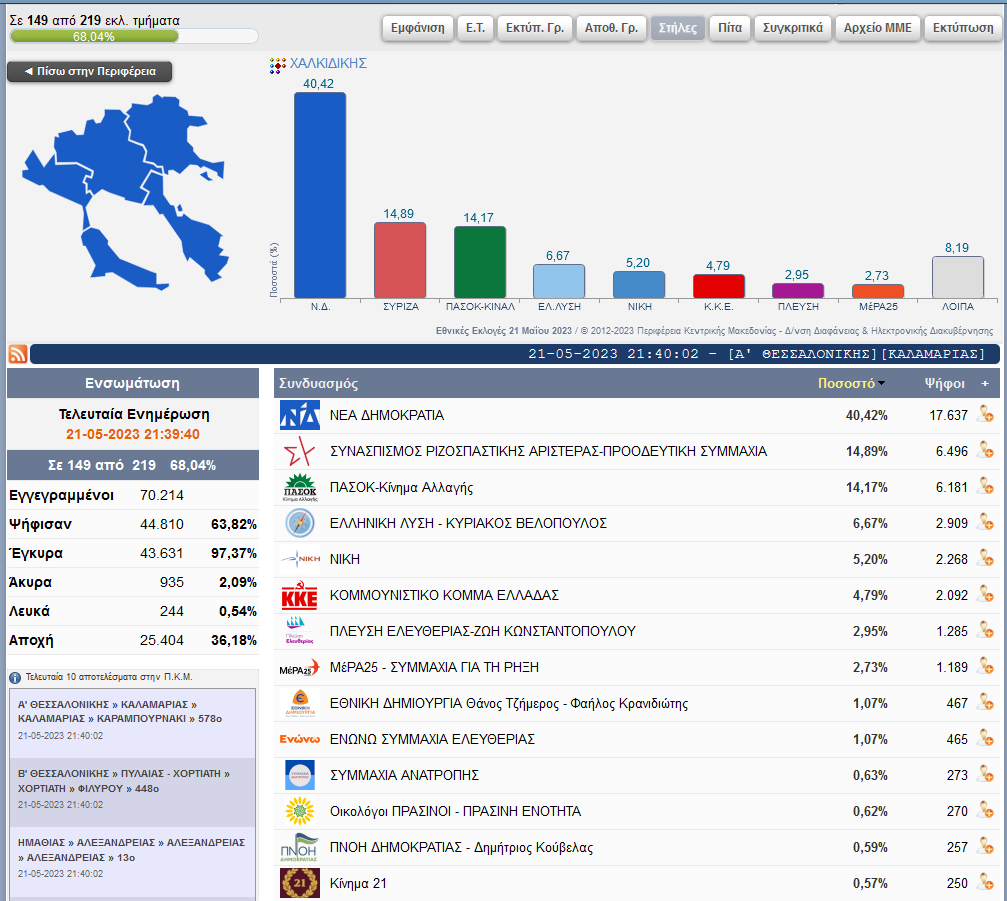This screenshot has width=1007, height=901.
Task: Click candidate icon in ΝΙΚΗ row
Action: point(984,559)
